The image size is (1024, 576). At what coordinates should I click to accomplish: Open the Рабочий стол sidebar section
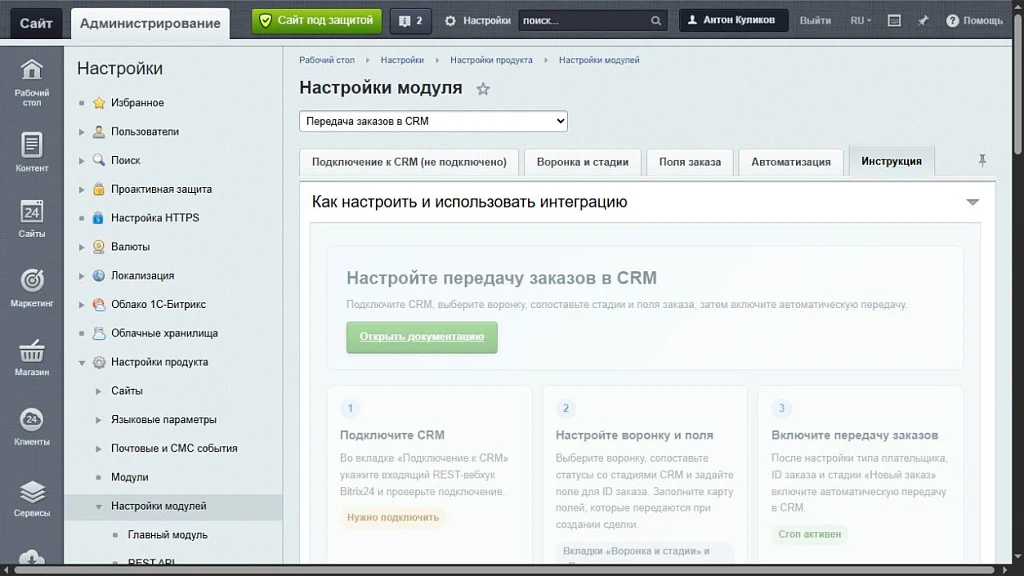click(31, 82)
